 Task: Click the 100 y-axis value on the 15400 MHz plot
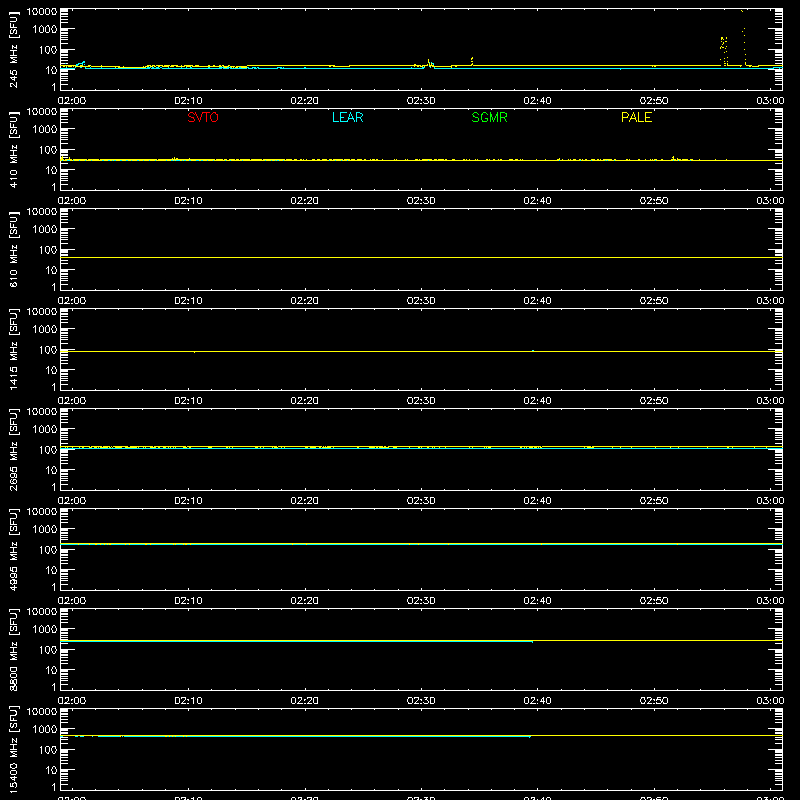point(47,749)
